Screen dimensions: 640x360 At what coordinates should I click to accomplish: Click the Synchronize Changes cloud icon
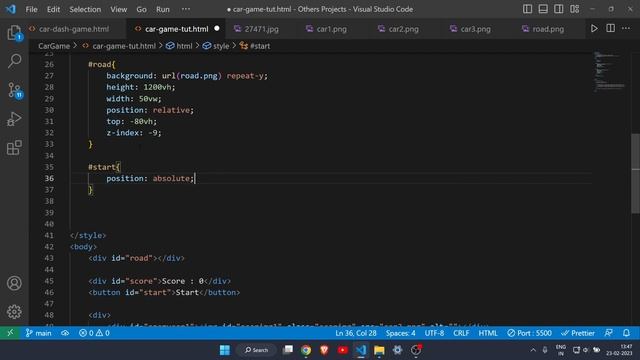click(x=65, y=333)
